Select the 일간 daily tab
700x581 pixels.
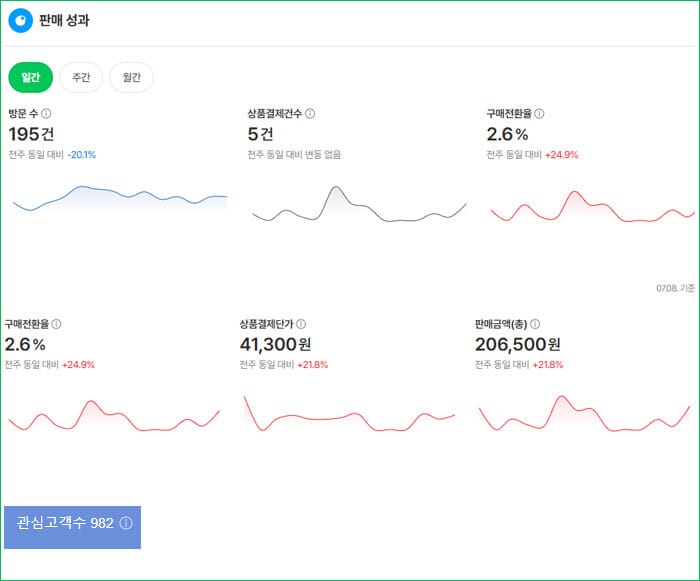pos(31,77)
